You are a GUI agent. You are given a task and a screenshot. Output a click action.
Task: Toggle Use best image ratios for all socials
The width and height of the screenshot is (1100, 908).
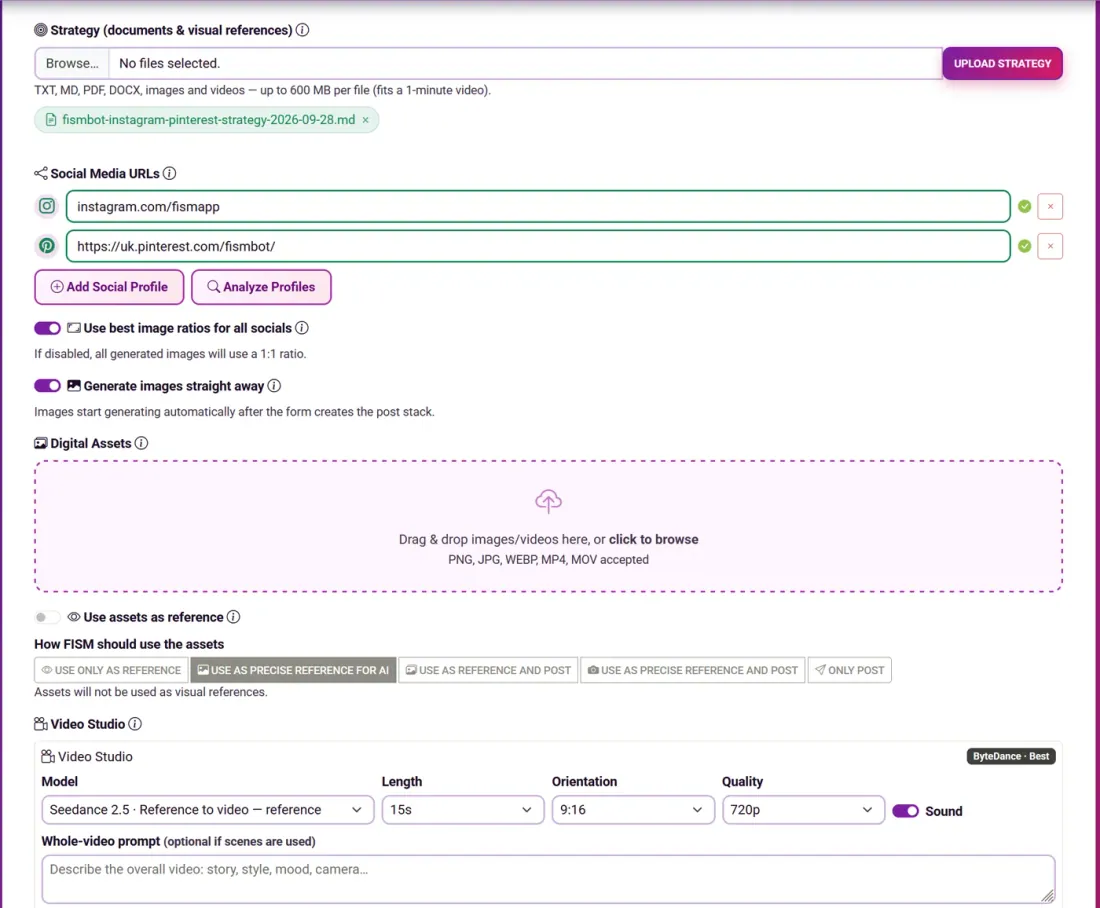coord(48,328)
